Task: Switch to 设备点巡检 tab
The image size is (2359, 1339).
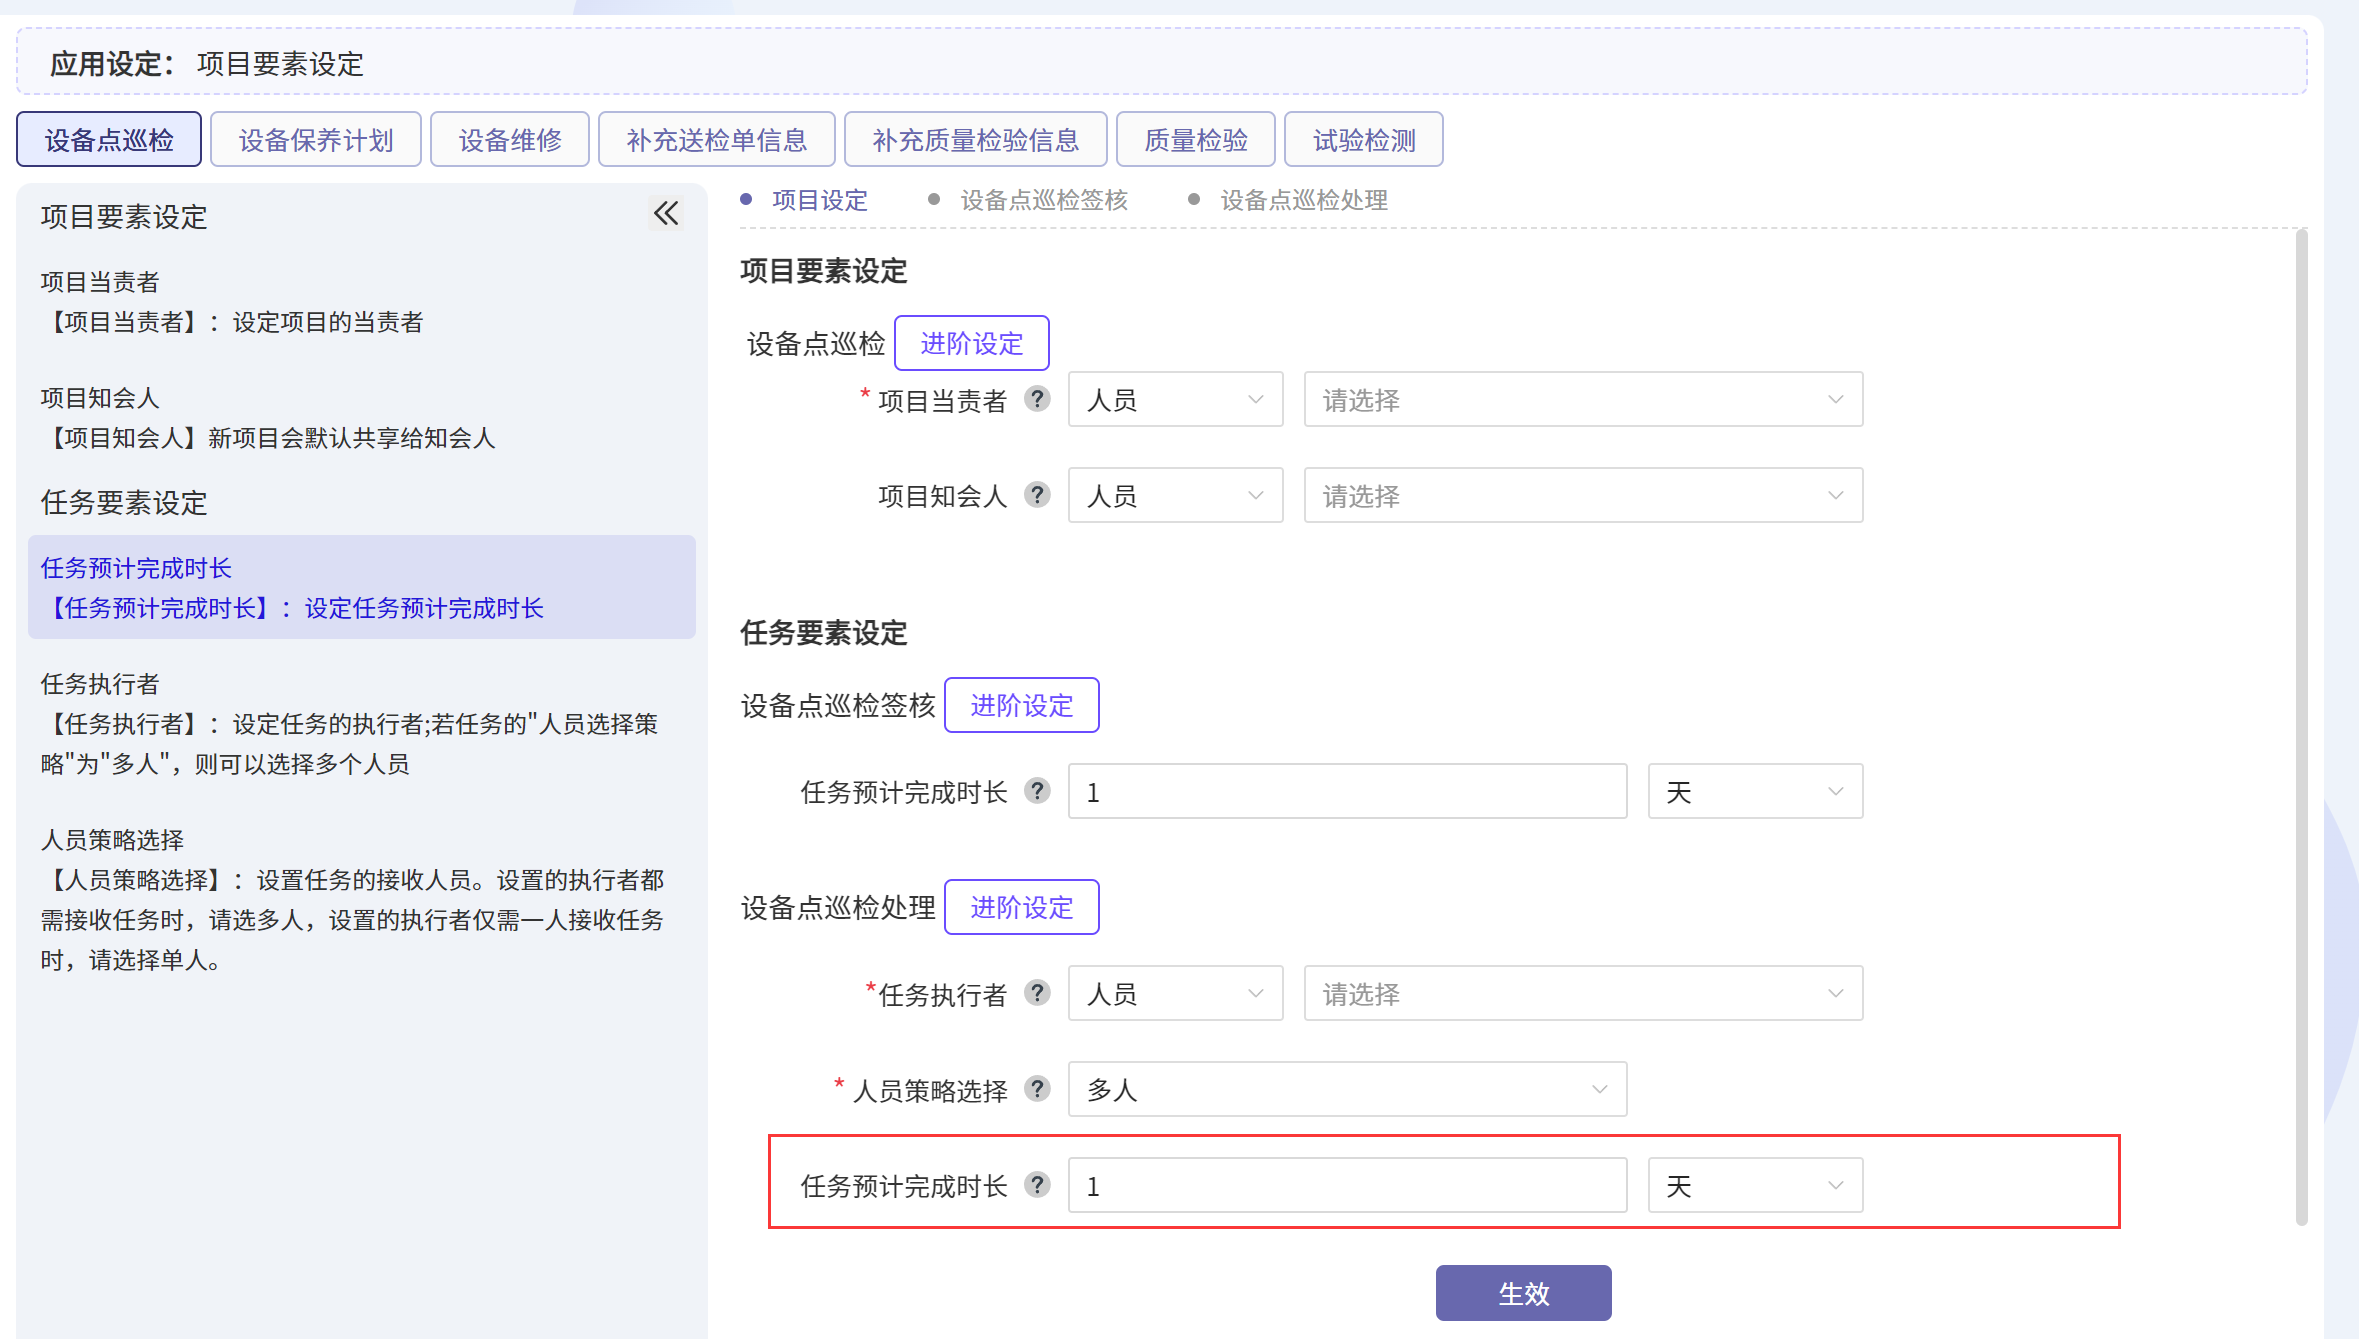Action: pyautogui.click(x=109, y=139)
